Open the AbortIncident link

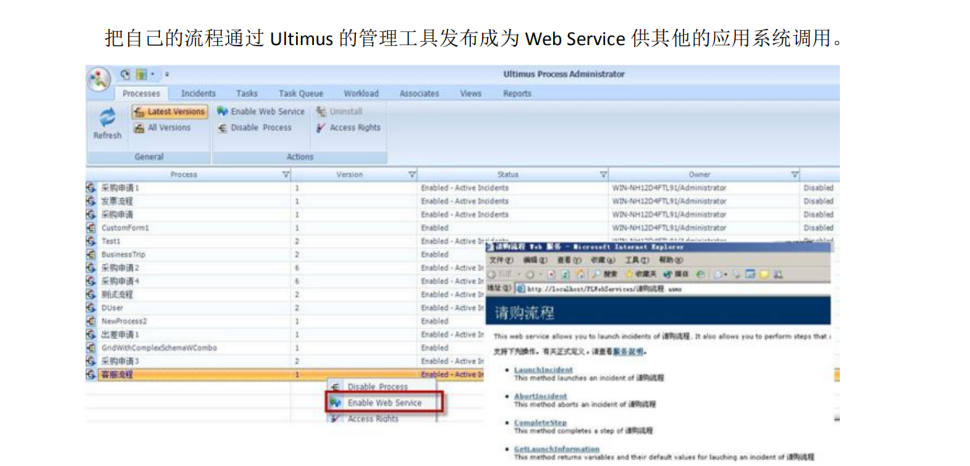pos(540,396)
